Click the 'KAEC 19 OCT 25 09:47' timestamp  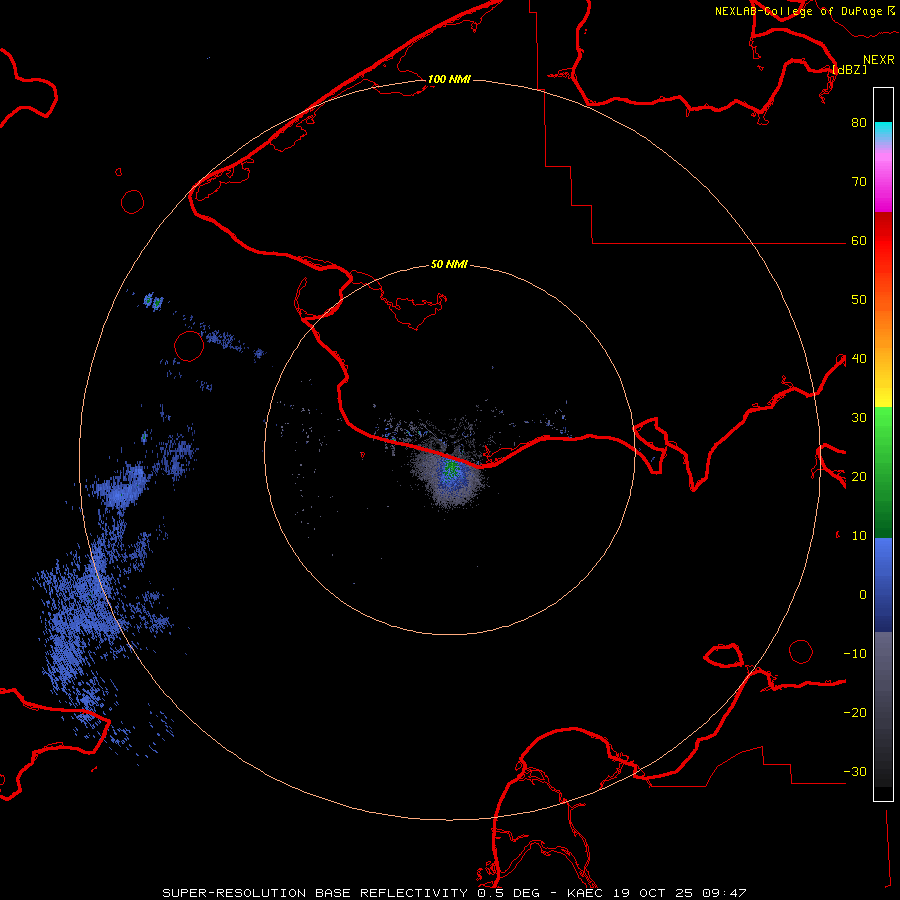click(x=657, y=893)
